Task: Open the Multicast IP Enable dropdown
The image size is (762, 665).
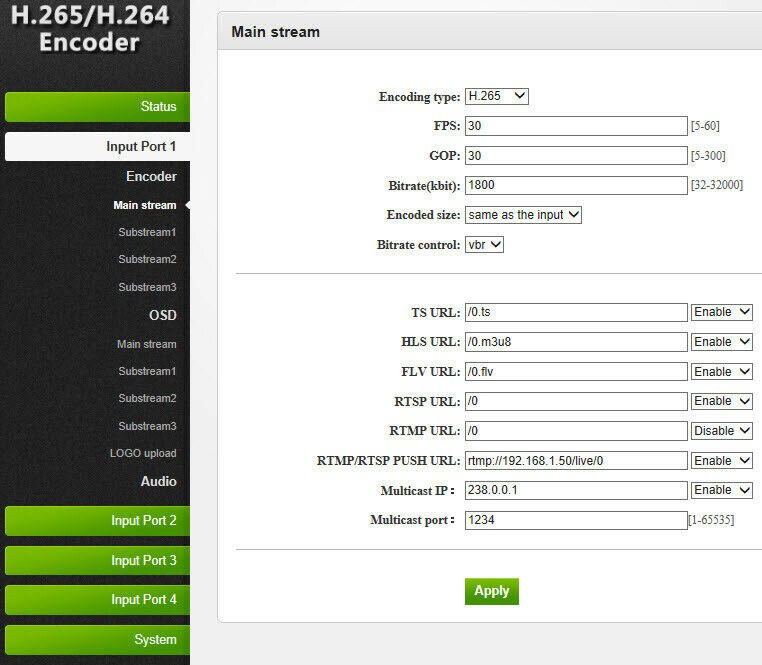Action: click(x=722, y=490)
